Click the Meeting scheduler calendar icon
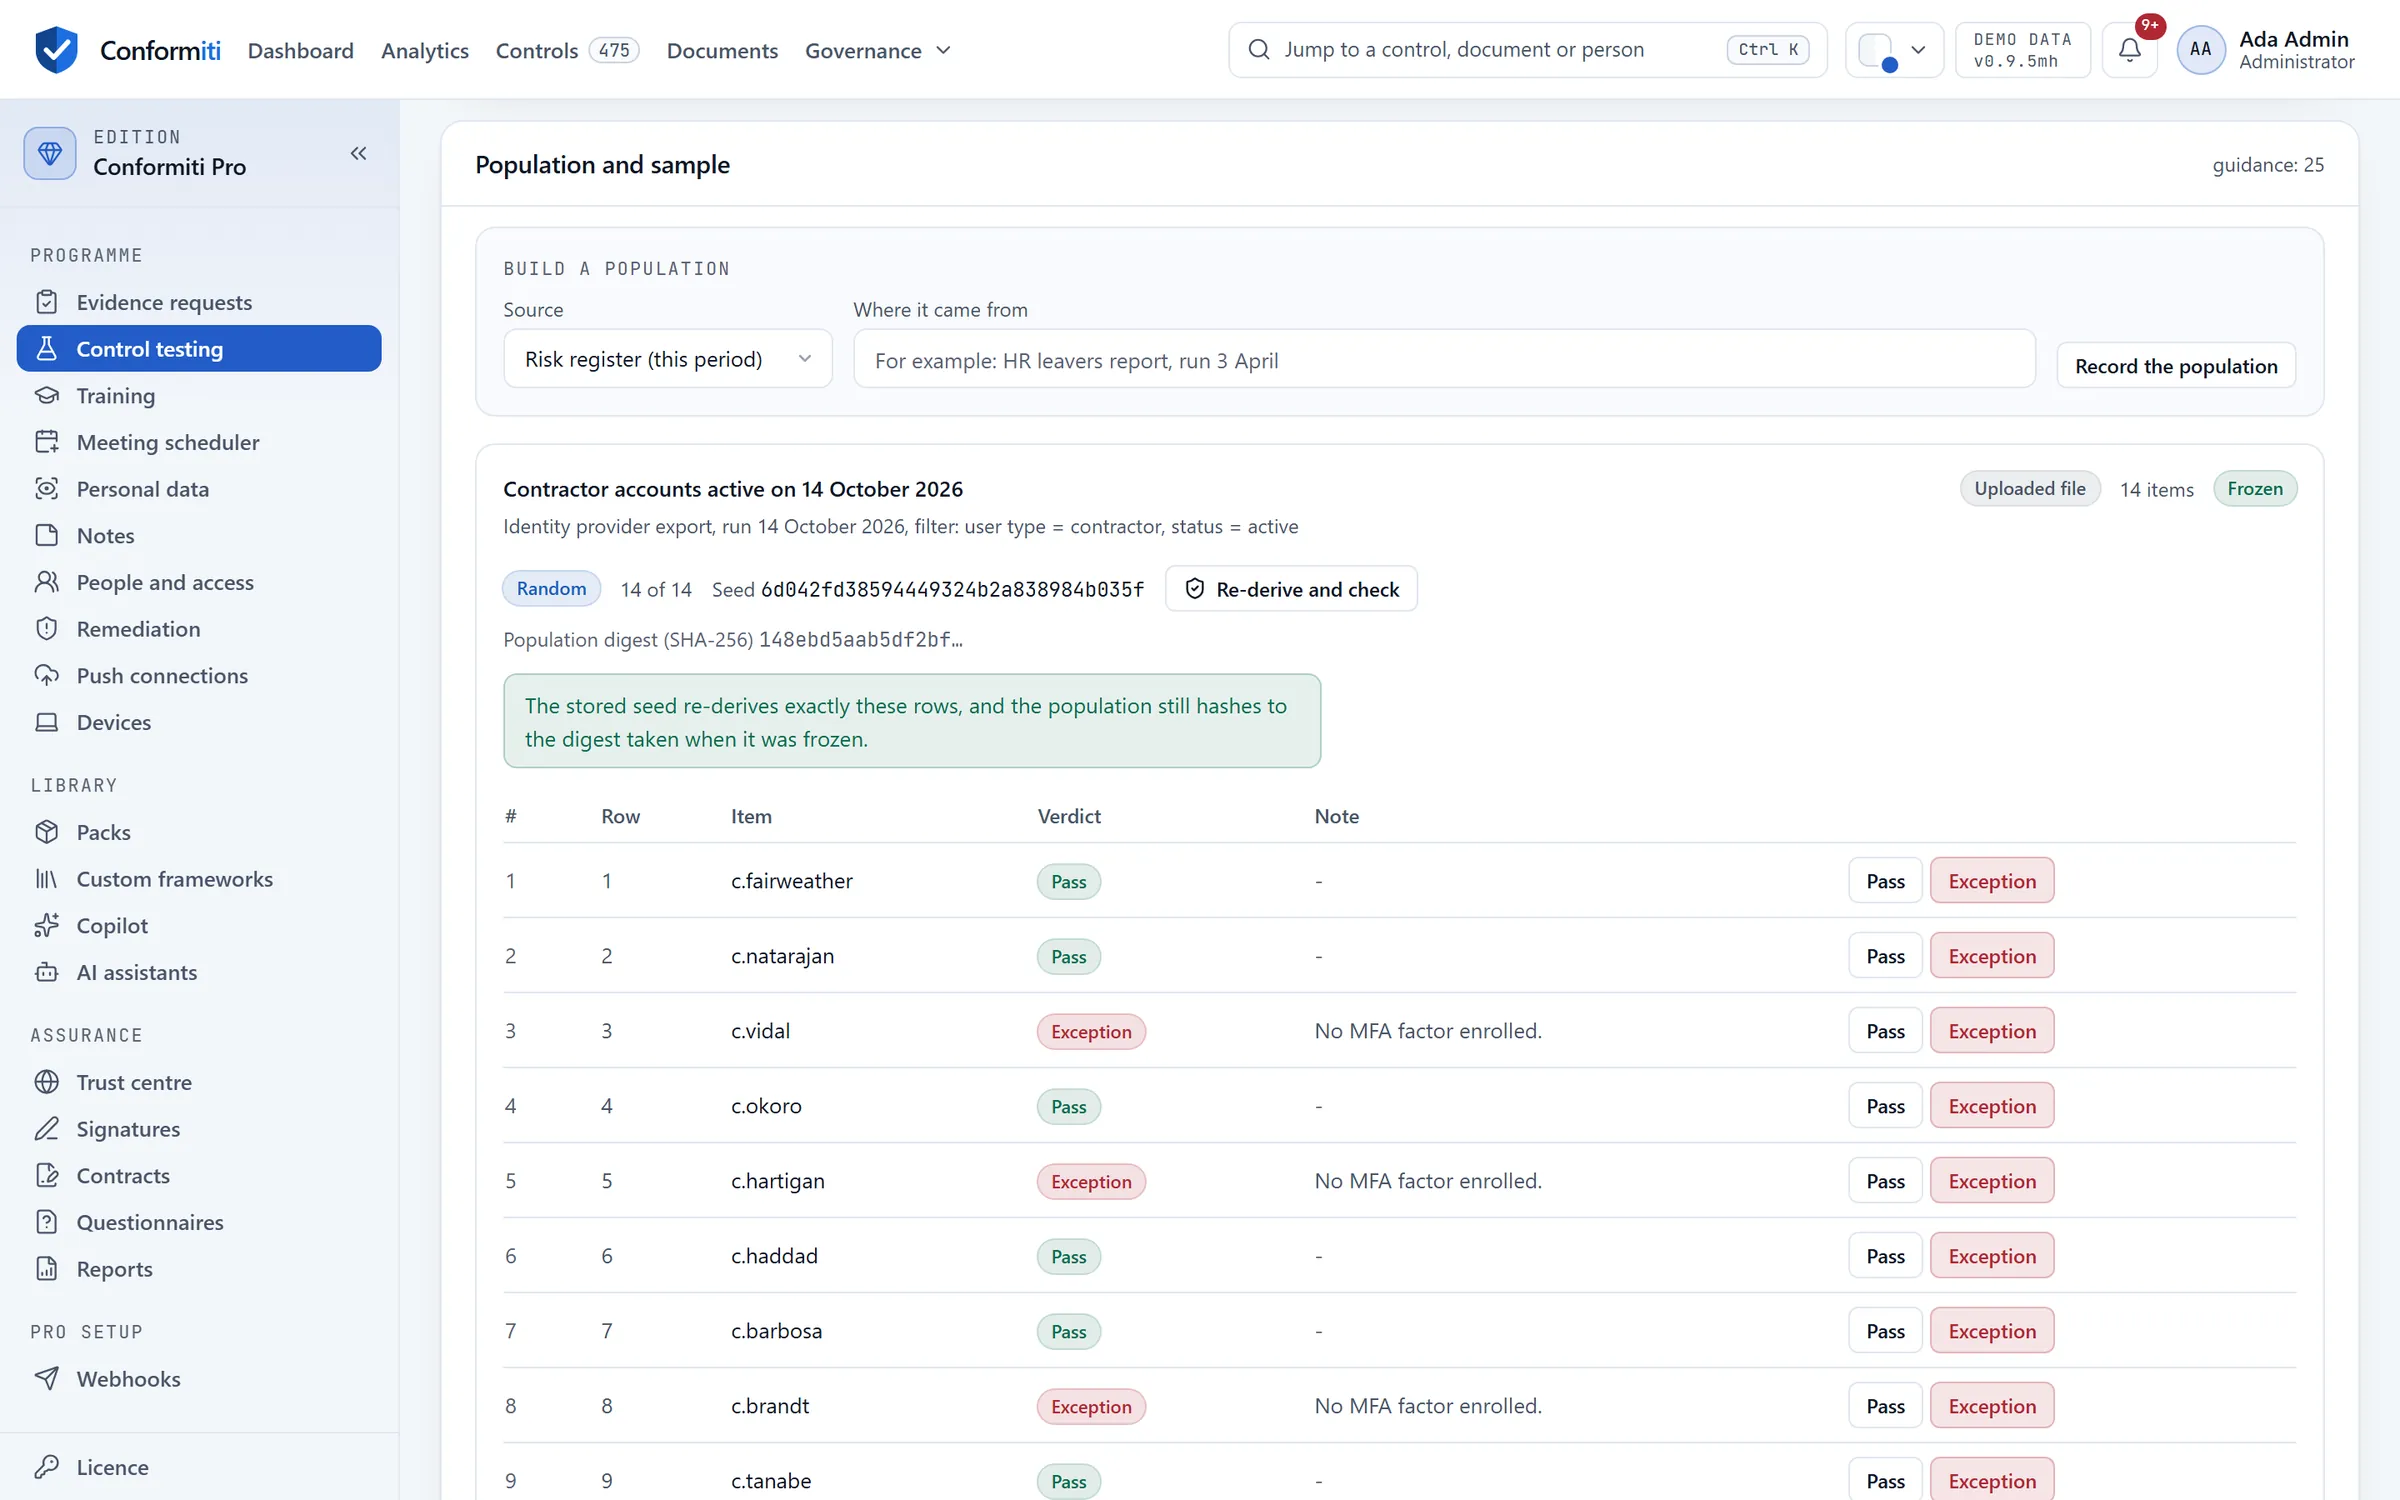 click(47, 442)
